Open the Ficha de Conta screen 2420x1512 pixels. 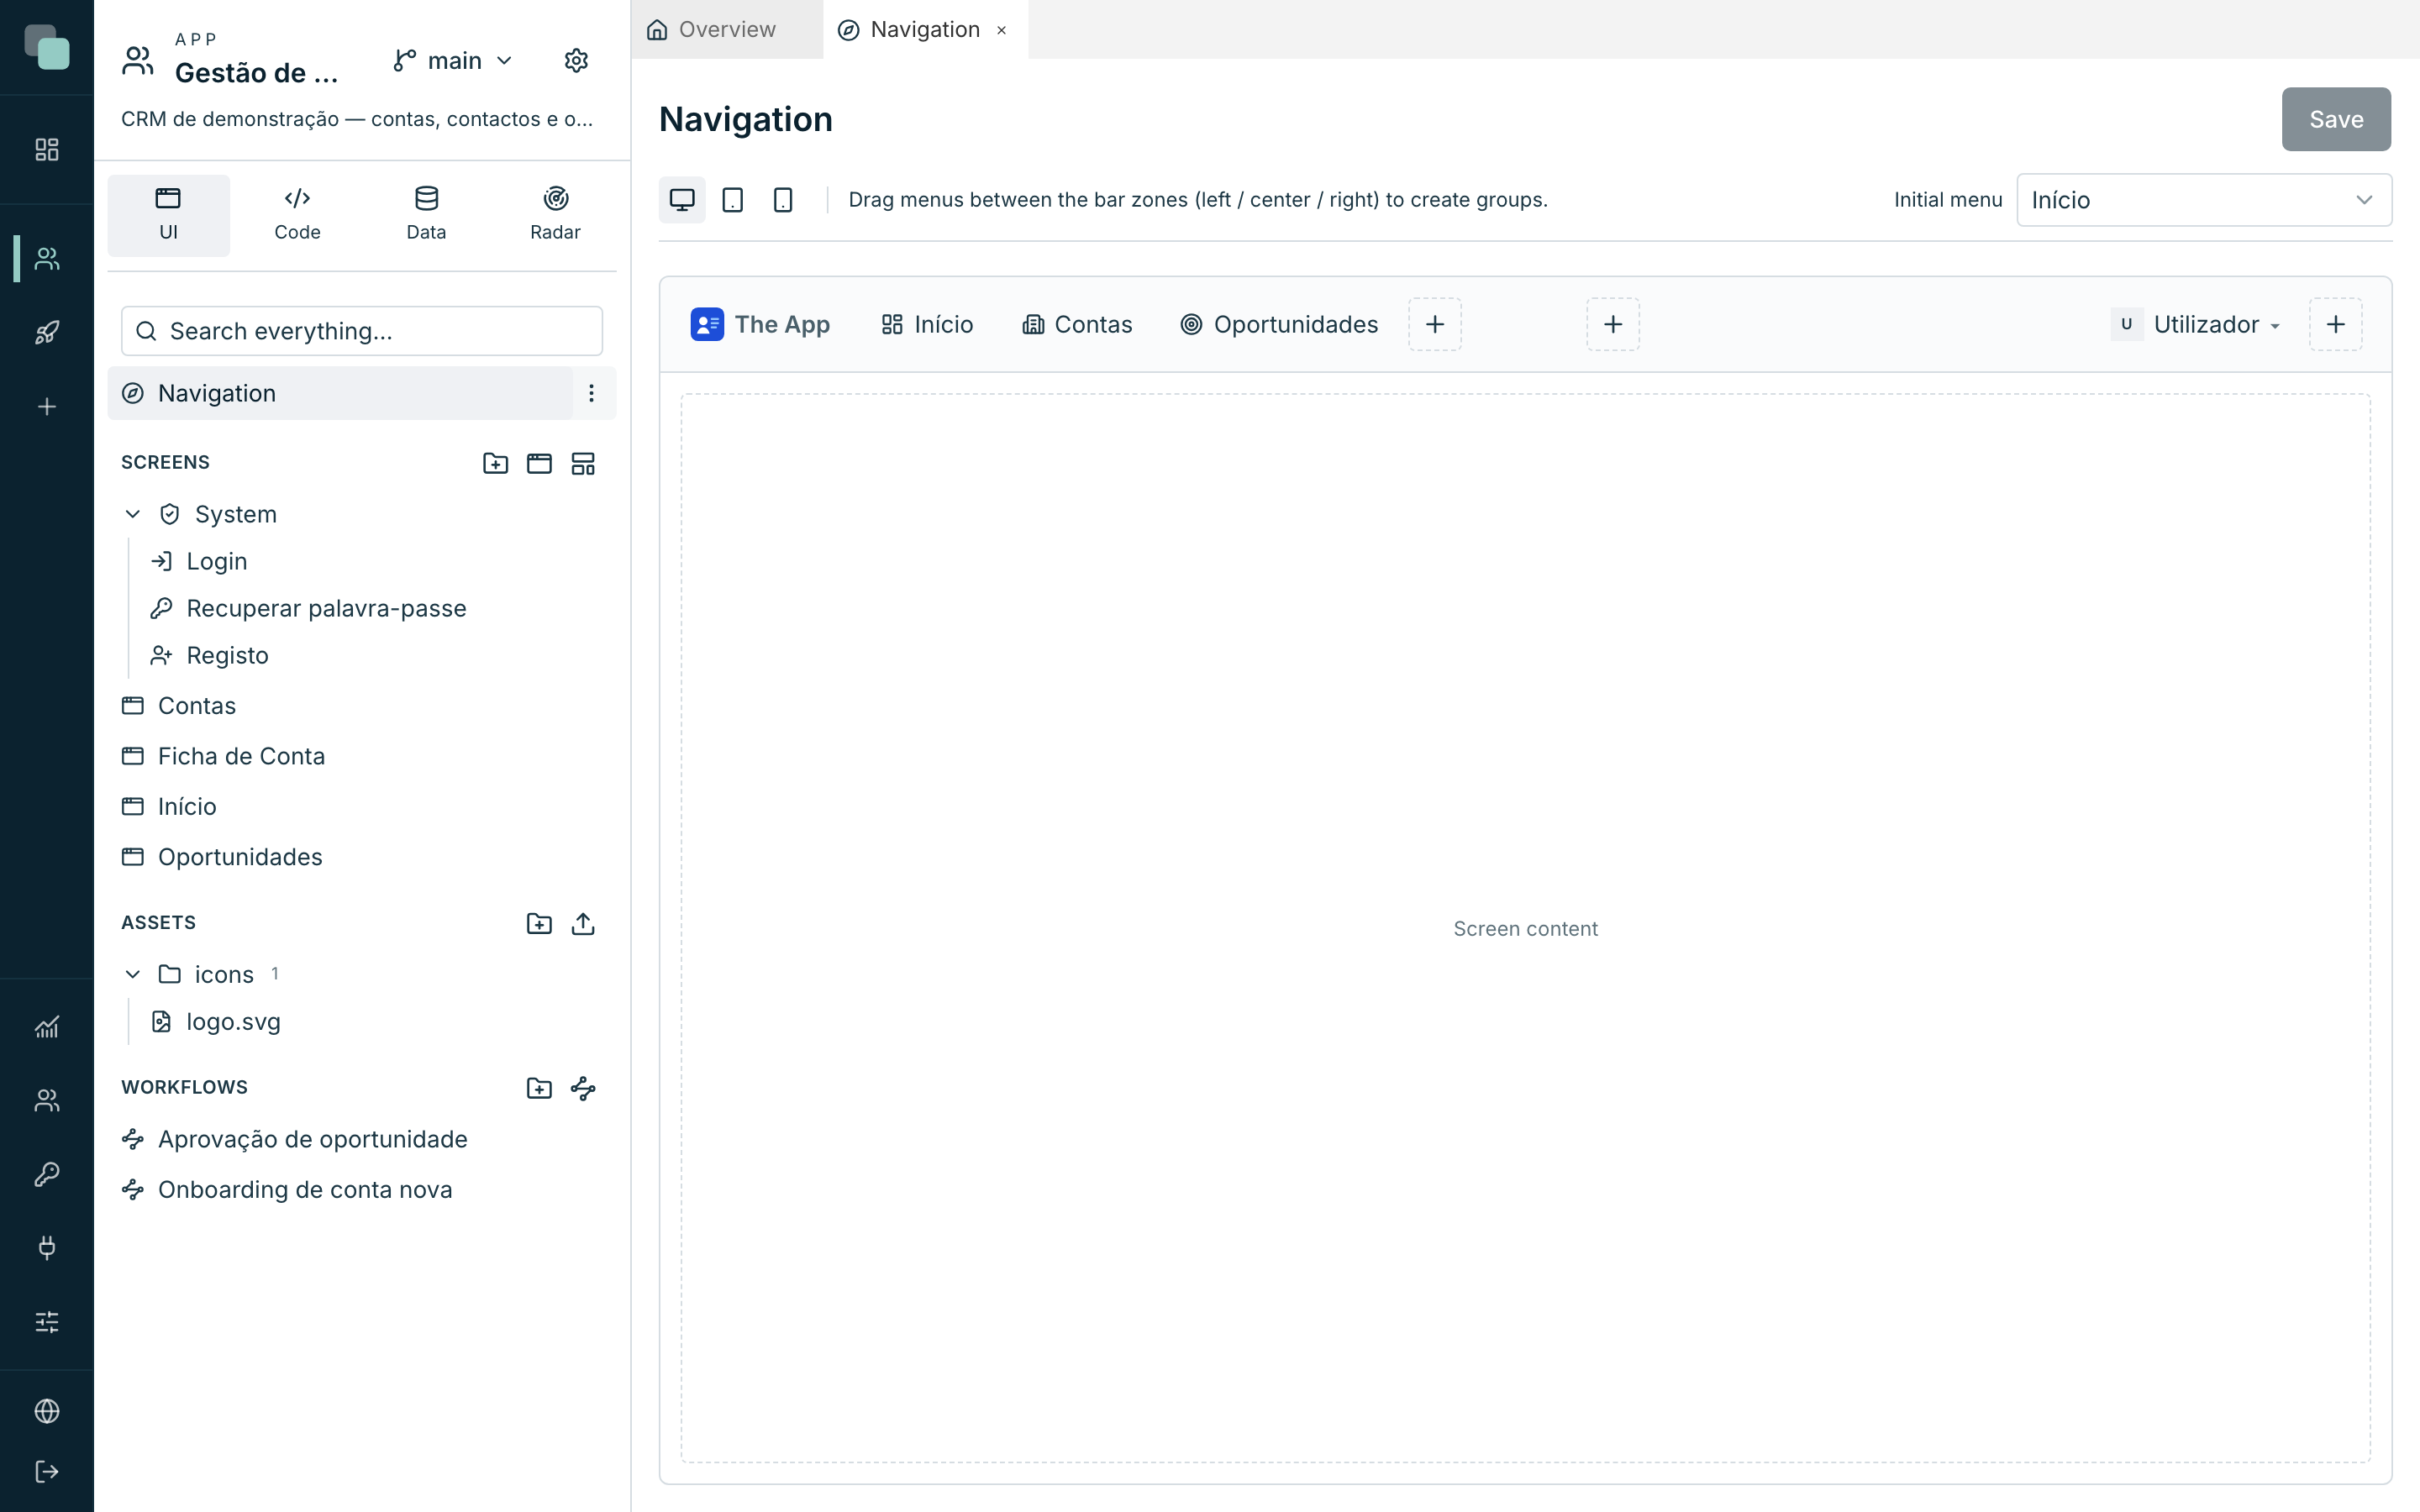point(223,756)
